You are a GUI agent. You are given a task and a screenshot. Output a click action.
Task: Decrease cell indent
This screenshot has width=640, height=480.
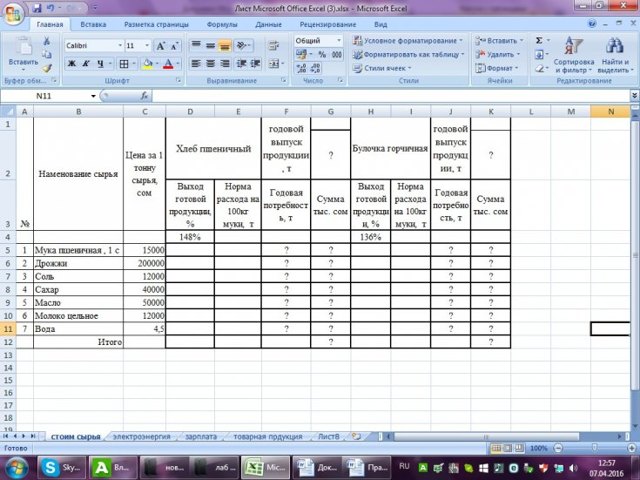click(x=241, y=64)
